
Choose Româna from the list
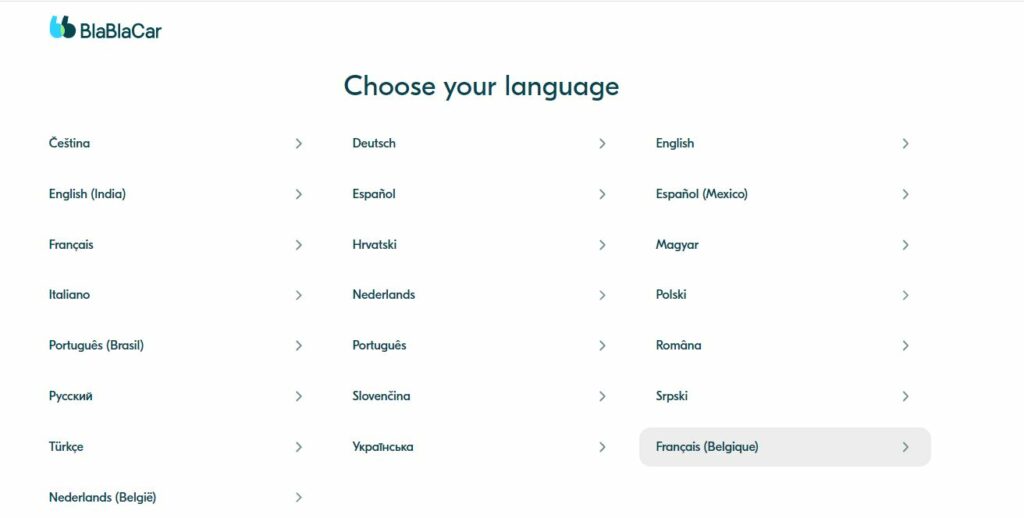point(784,346)
